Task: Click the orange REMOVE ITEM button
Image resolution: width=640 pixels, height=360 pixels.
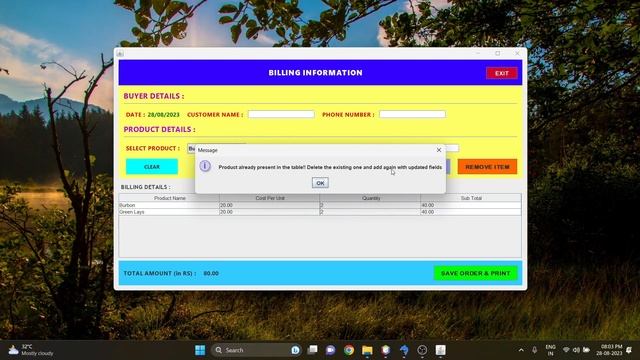Action: coord(487,167)
